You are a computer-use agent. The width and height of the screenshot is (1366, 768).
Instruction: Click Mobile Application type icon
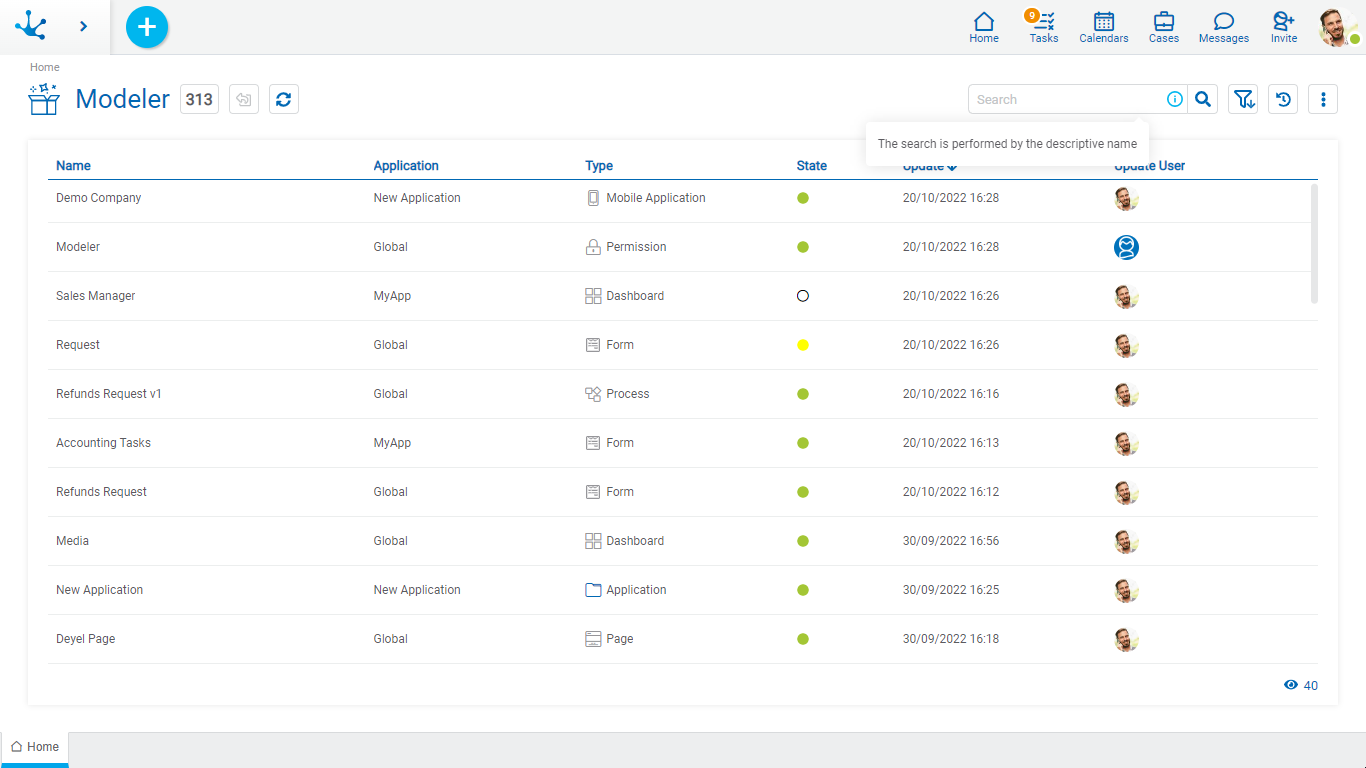pos(593,198)
